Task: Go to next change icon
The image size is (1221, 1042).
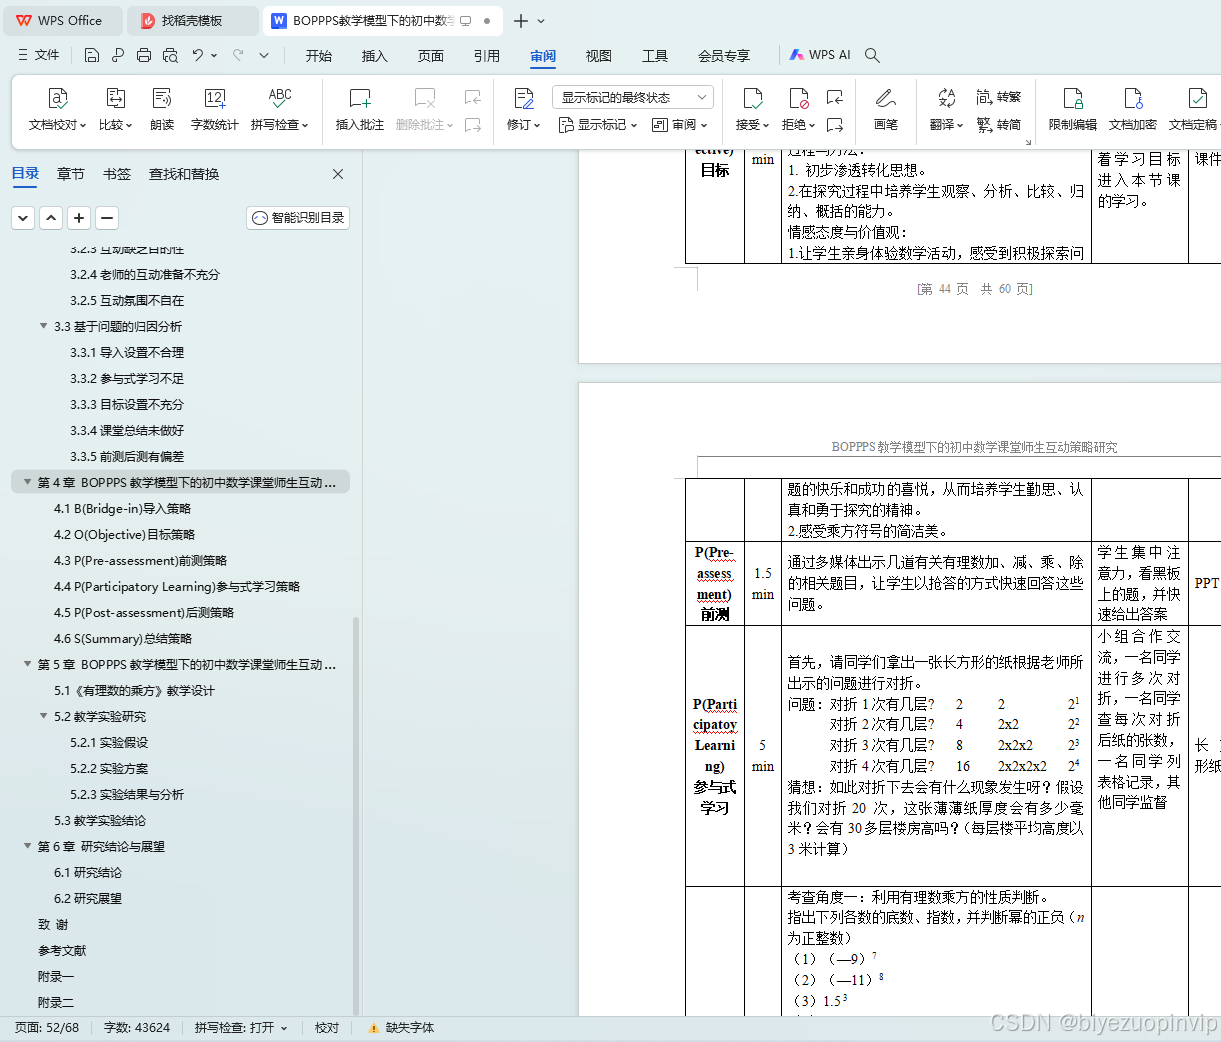Action: [834, 125]
